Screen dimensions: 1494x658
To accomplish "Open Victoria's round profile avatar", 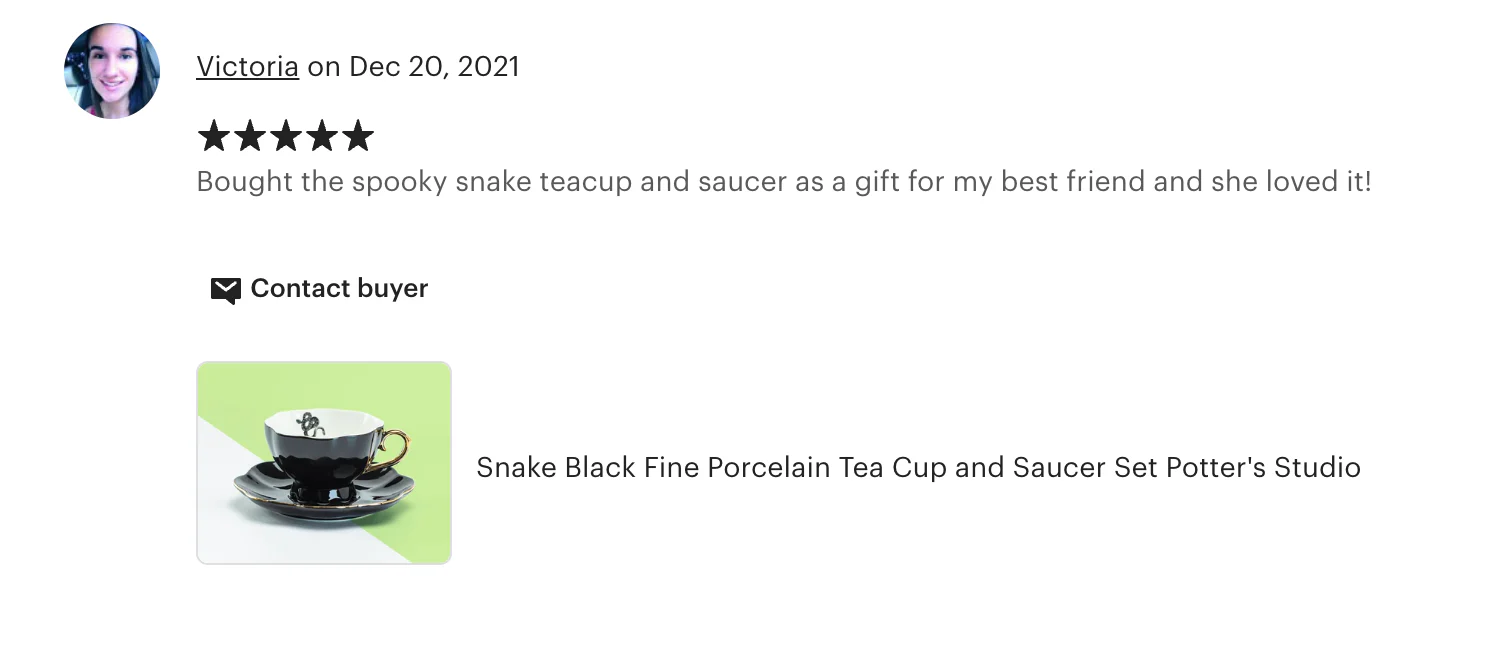I will 112,71.
